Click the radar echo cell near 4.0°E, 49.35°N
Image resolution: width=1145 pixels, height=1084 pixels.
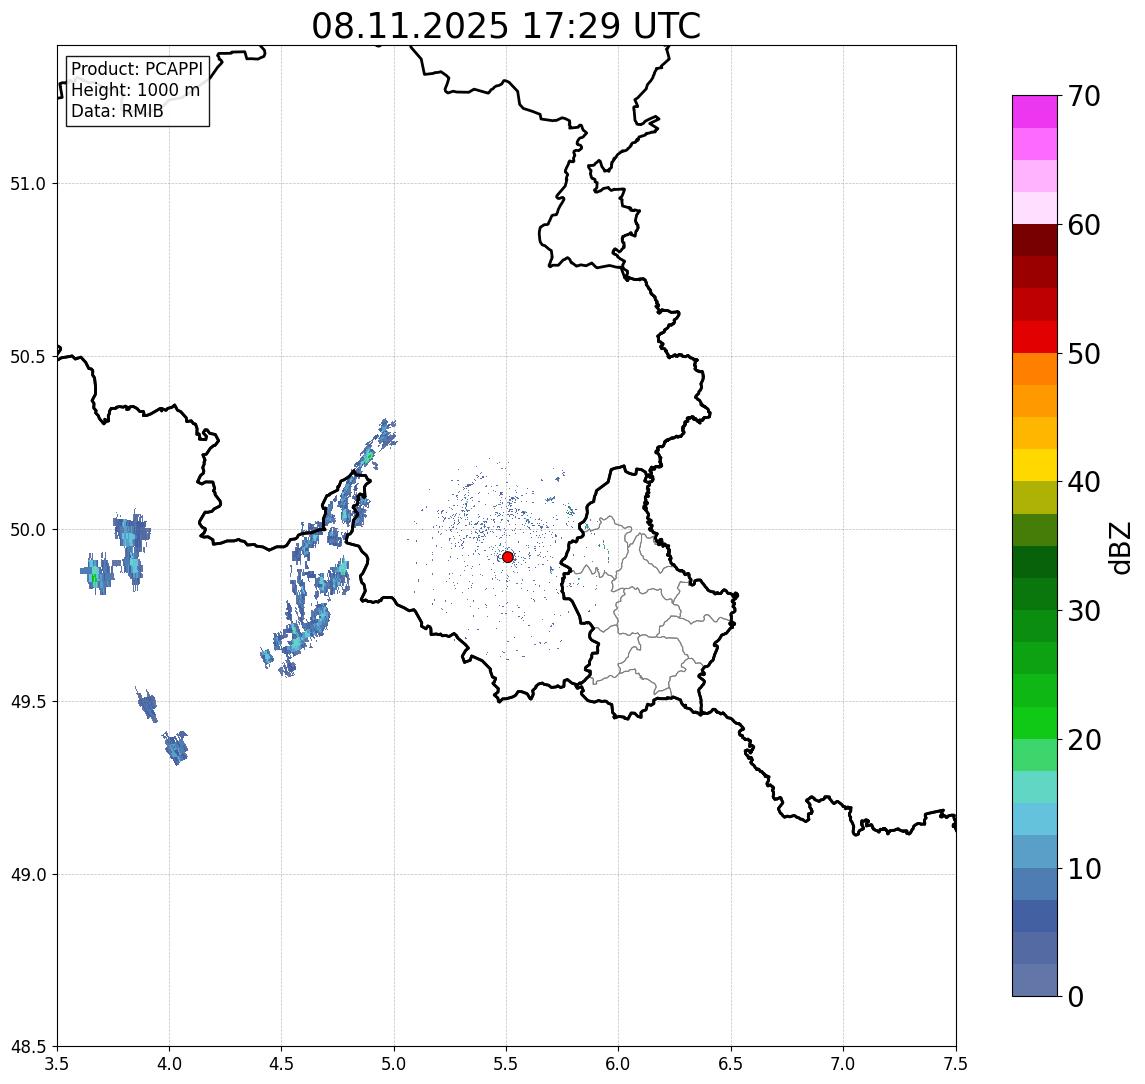tap(176, 747)
